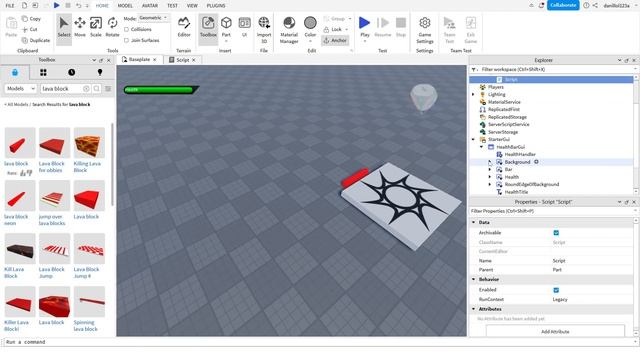Click the quick-access Play arrow in title bar
Image resolution: width=640 pixels, height=360 pixels.
coord(56,5)
